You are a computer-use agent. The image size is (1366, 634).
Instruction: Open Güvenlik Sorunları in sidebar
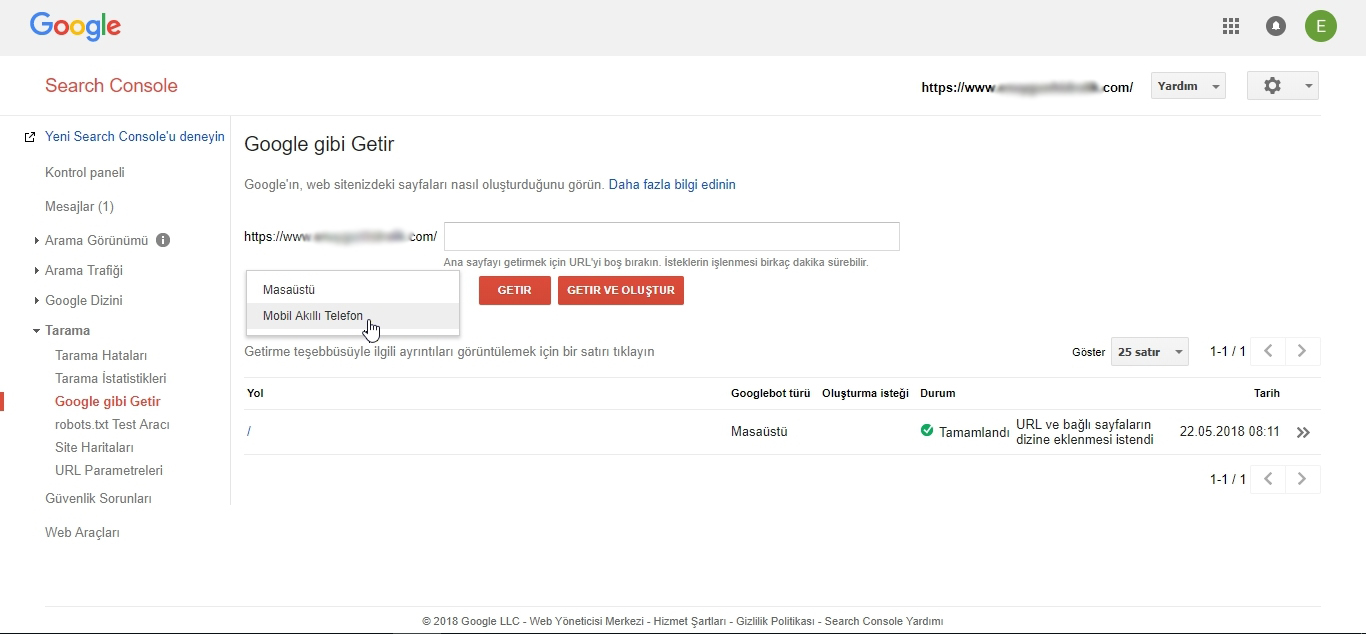[98, 498]
